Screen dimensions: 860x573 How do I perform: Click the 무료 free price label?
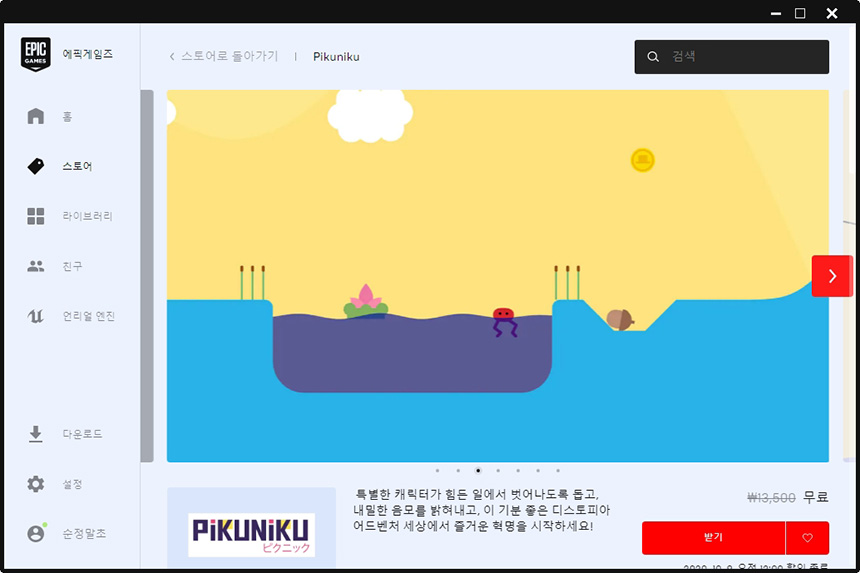[816, 497]
